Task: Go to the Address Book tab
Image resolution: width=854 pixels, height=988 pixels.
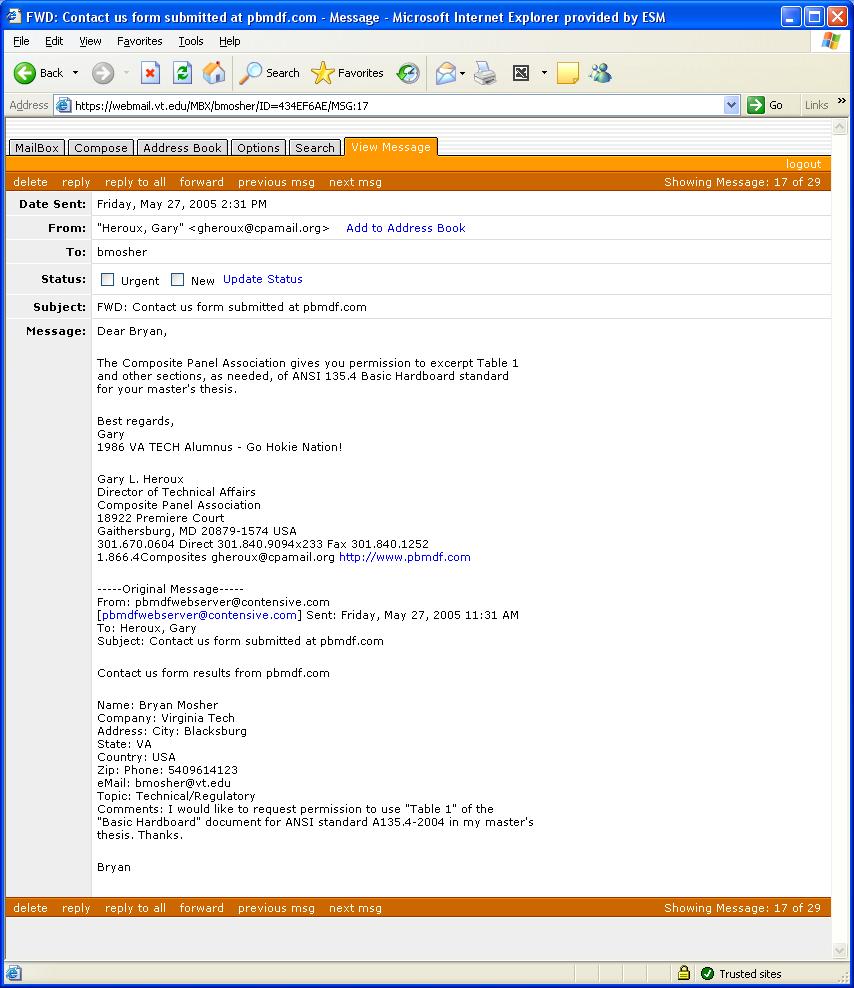Action: 182,147
